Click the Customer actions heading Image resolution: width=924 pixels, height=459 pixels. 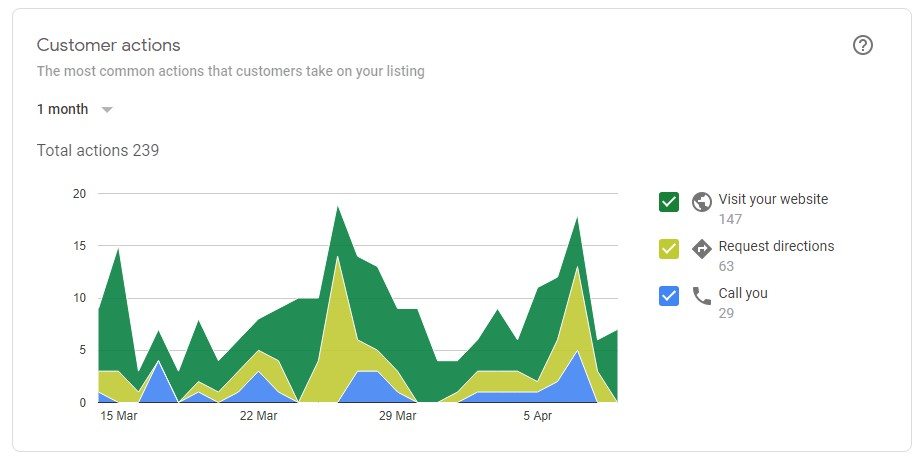click(x=108, y=45)
